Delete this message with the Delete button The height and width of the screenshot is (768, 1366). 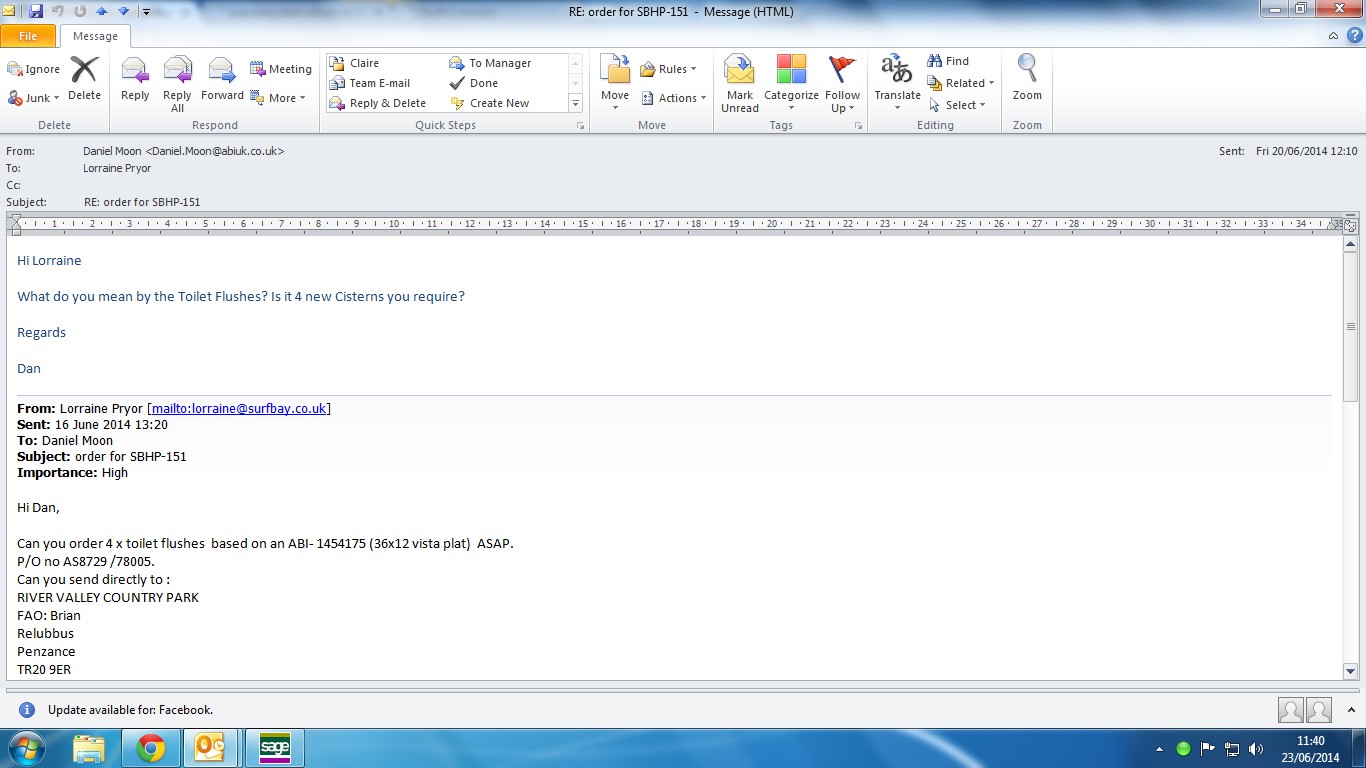click(84, 79)
